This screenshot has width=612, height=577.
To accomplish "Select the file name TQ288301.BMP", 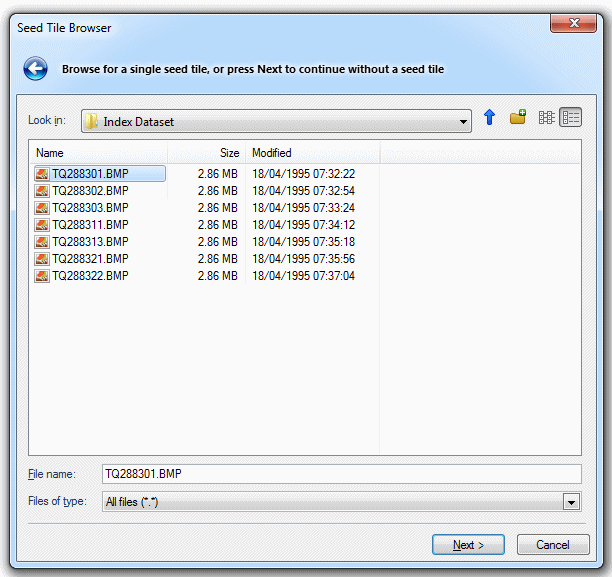I will tap(91, 174).
